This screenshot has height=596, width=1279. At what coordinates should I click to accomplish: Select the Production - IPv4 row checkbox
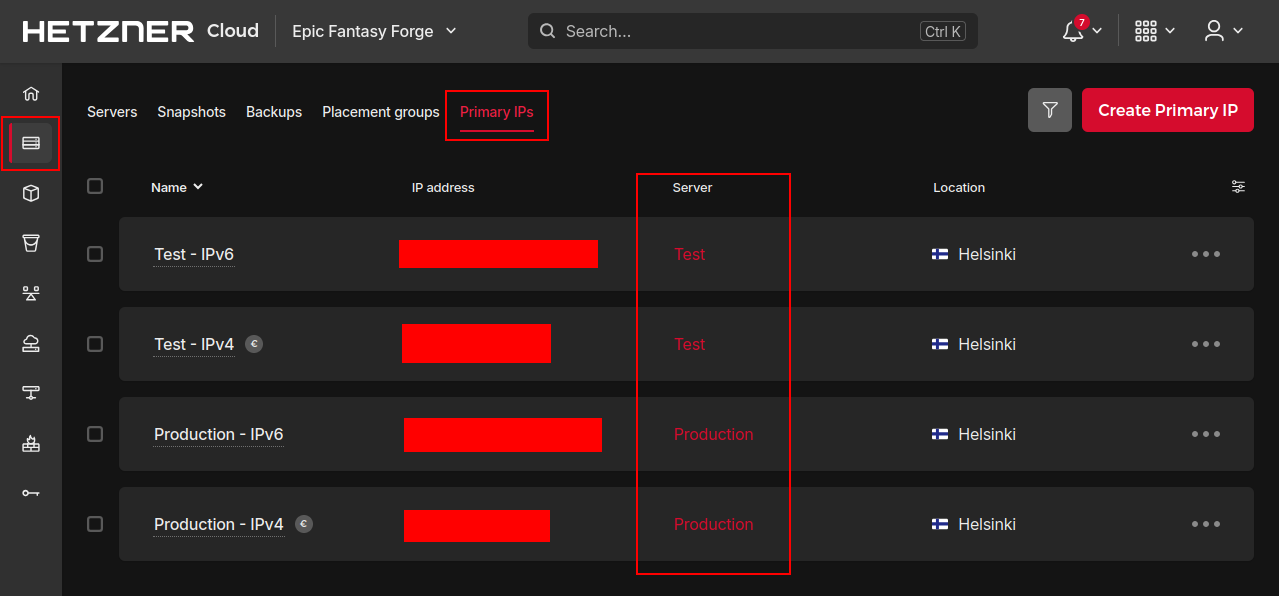[x=95, y=524]
